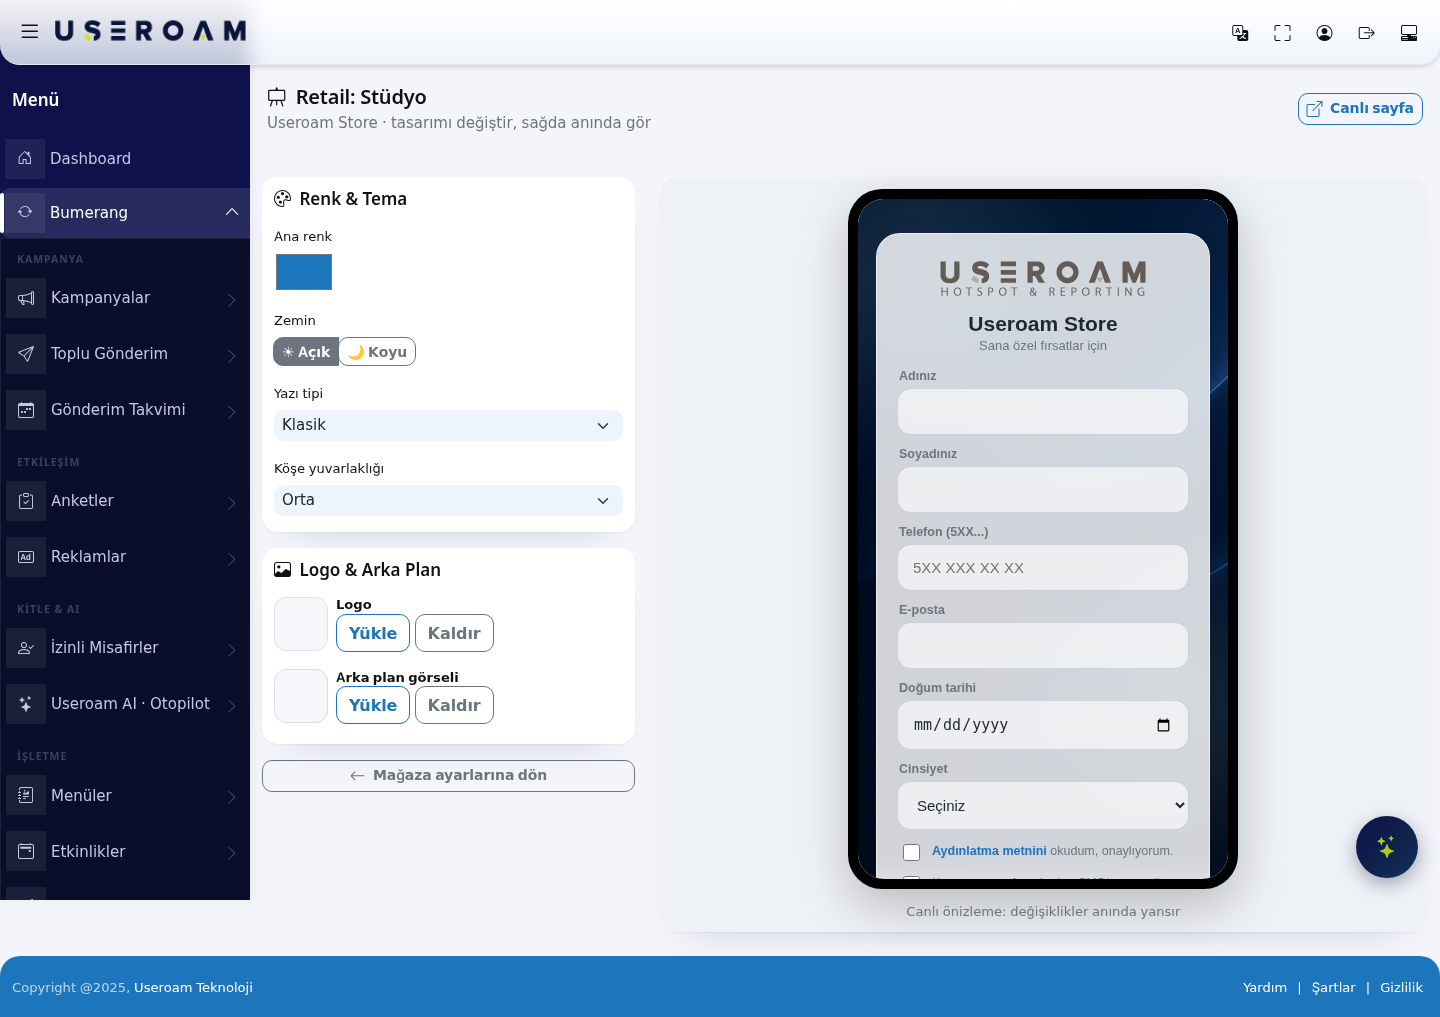The width and height of the screenshot is (1440, 1017).
Task: Click Yükle for Arka plan görseli
Action: click(373, 705)
